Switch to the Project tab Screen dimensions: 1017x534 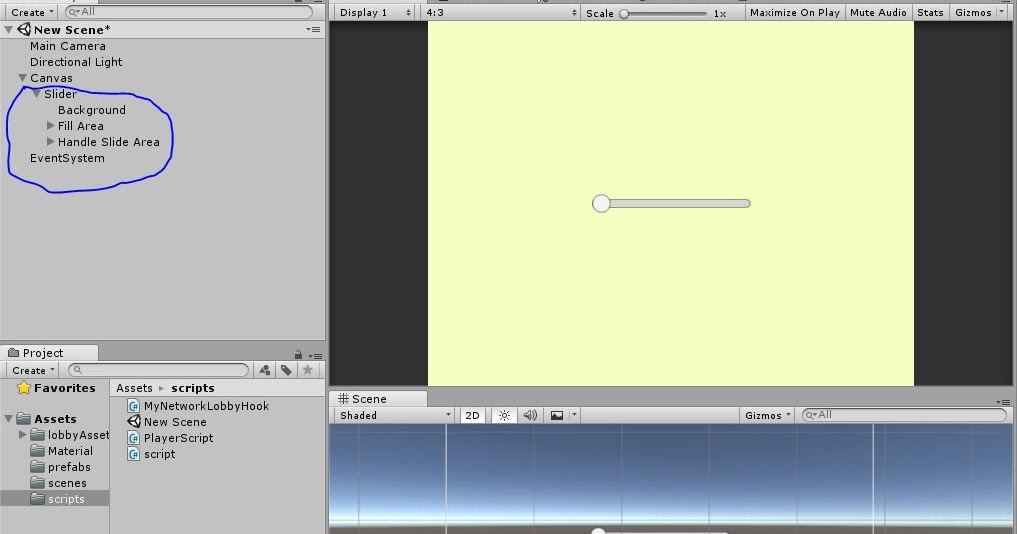pos(49,353)
